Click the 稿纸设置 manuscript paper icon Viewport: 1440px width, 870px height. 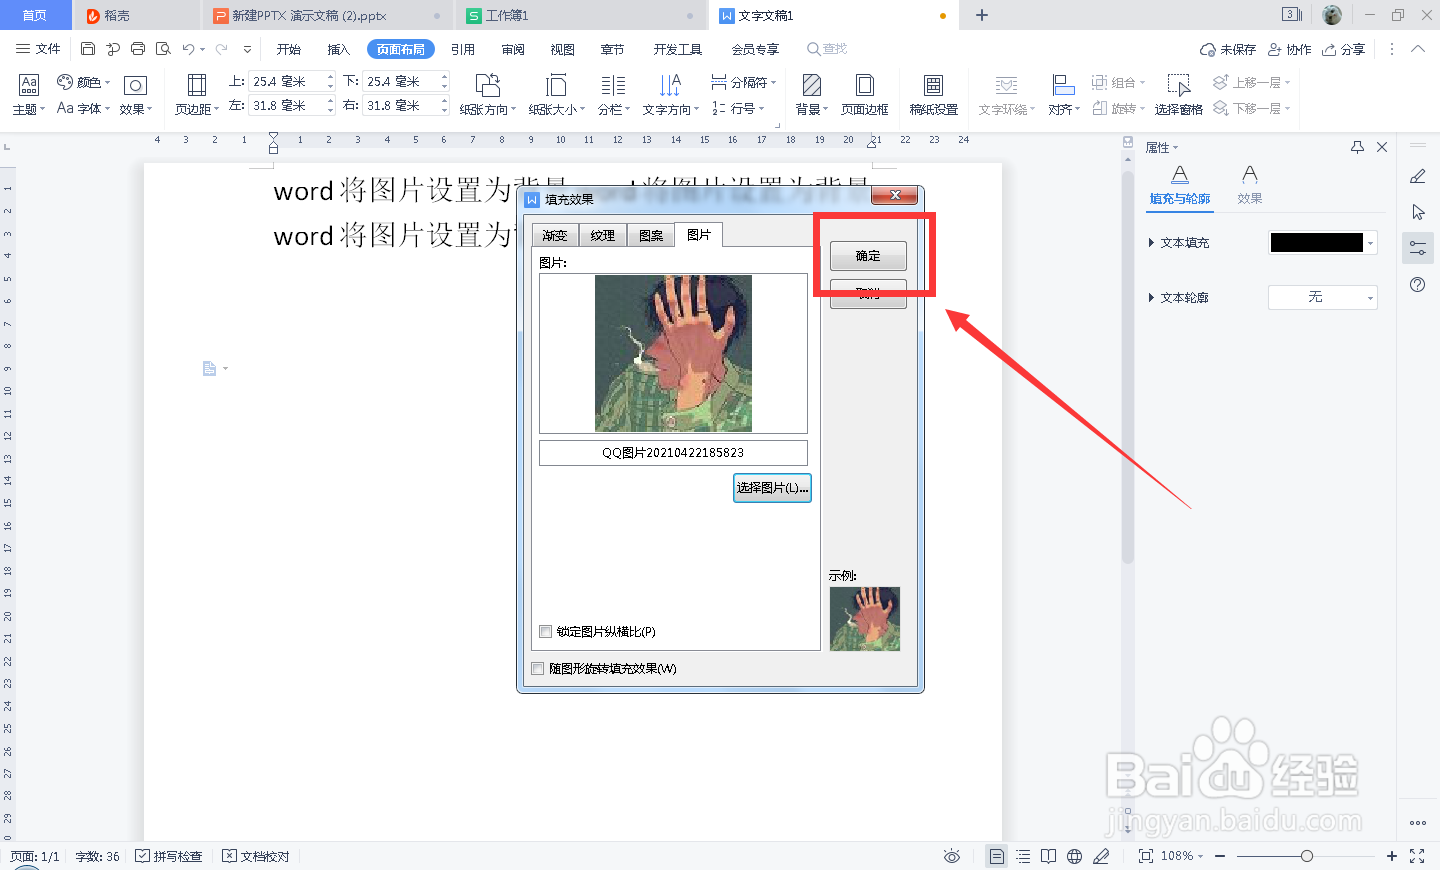click(933, 95)
